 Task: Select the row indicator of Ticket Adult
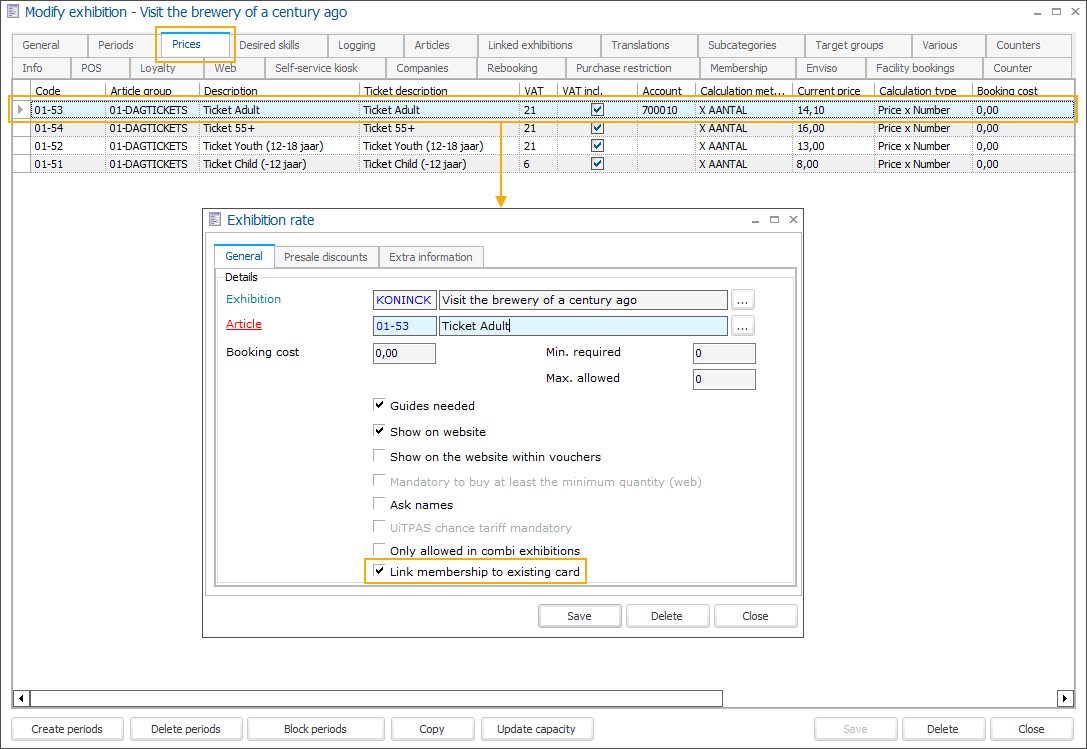tap(21, 109)
